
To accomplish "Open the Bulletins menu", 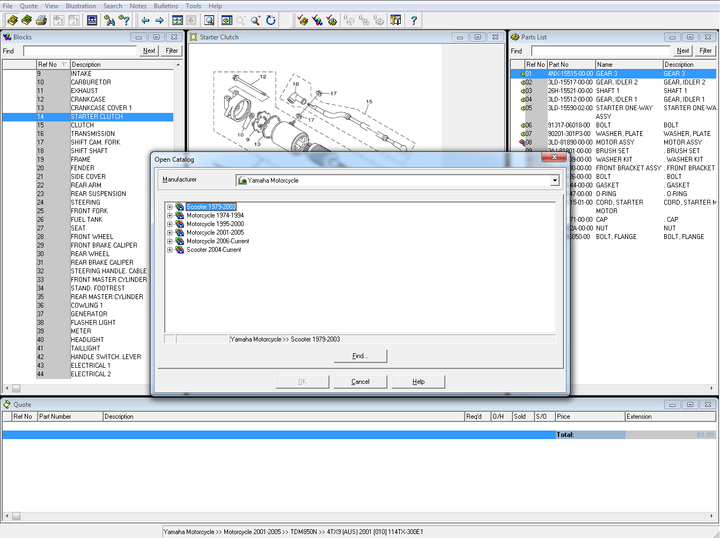I will coord(165,6).
